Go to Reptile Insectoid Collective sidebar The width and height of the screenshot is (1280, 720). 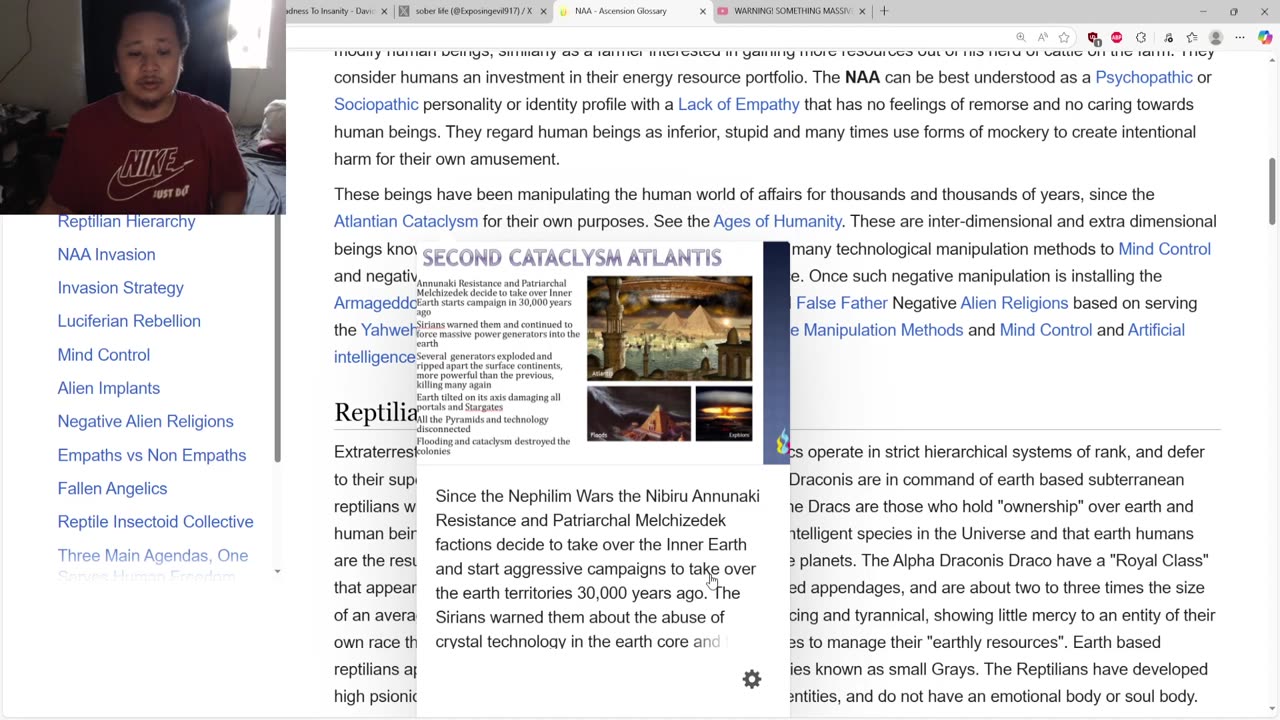pos(155,521)
